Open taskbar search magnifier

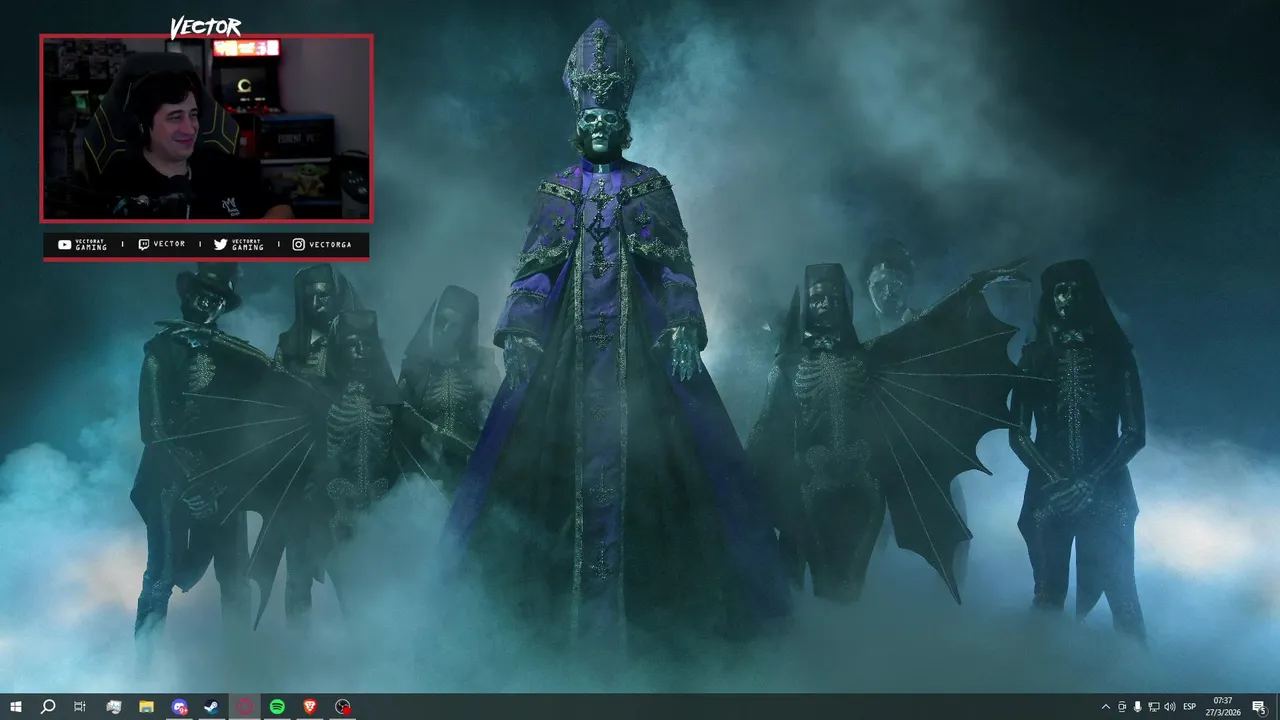[x=47, y=707]
